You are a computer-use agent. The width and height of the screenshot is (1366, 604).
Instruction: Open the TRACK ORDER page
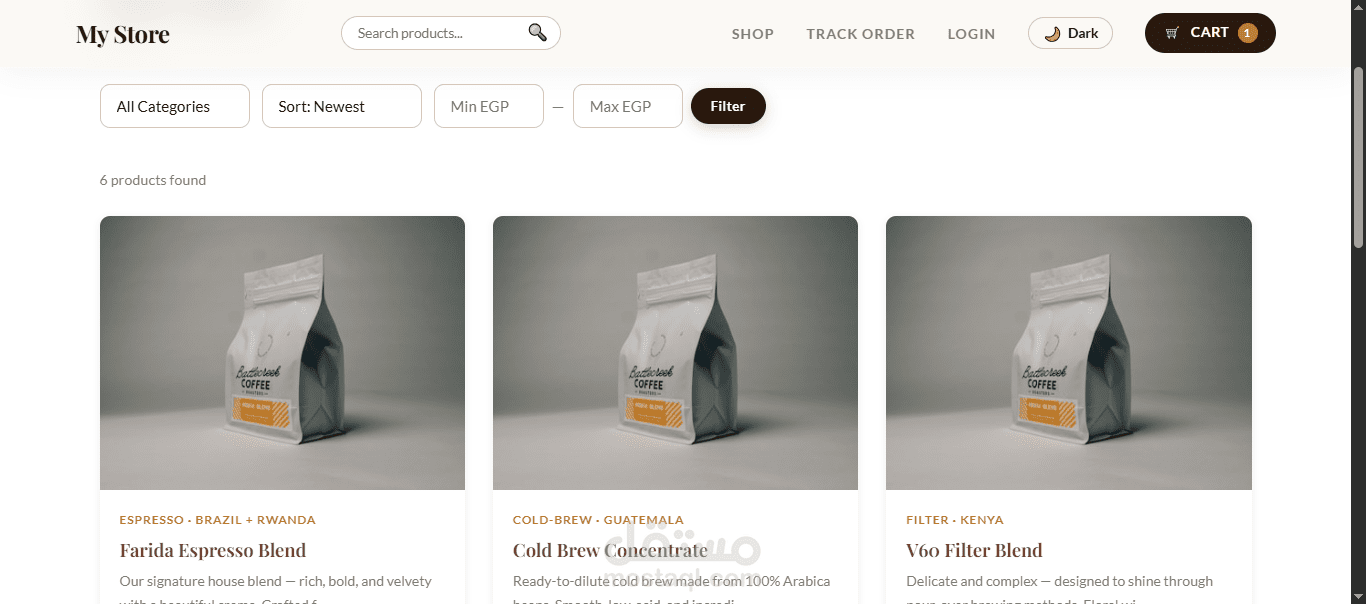[861, 34]
